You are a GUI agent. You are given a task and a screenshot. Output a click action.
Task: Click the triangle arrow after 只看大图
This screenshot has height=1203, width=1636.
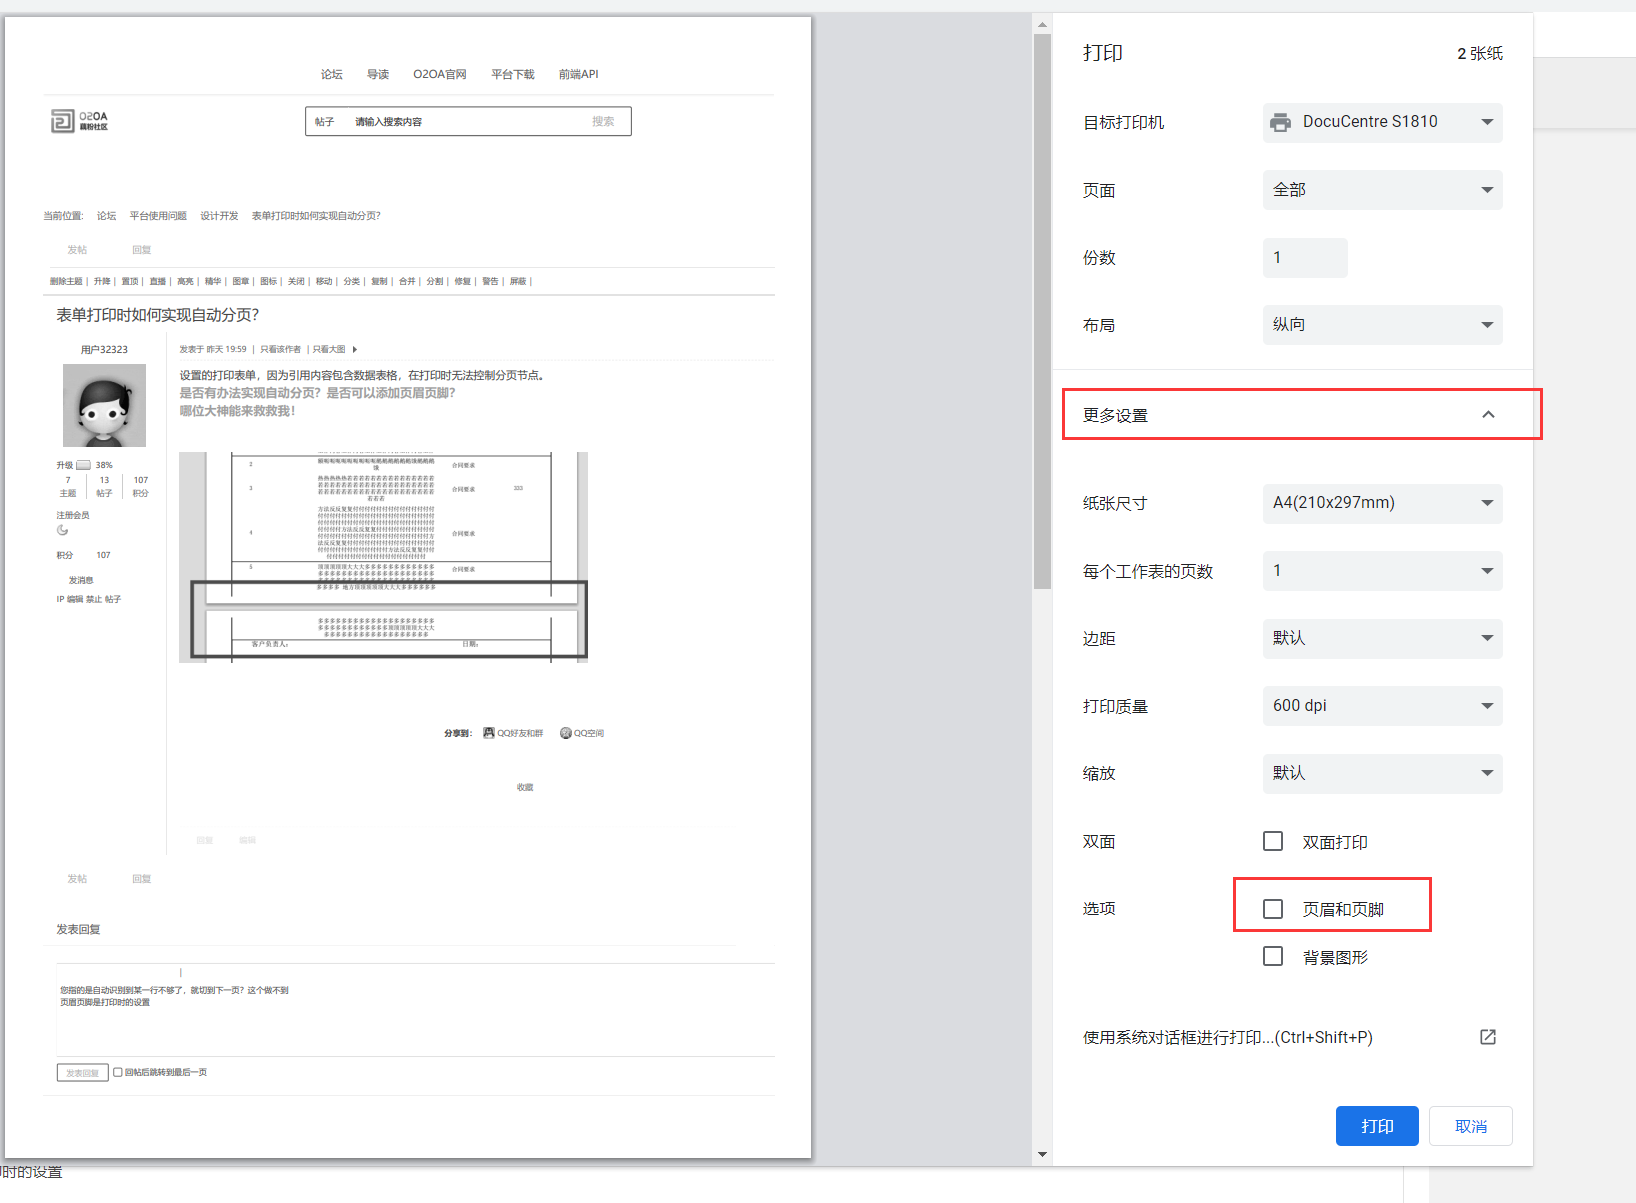pos(355,349)
